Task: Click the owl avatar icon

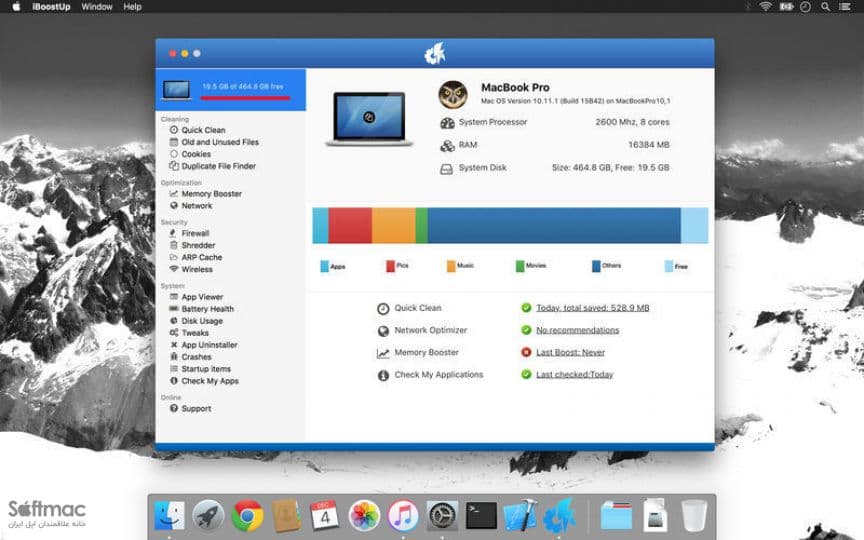Action: [453, 94]
